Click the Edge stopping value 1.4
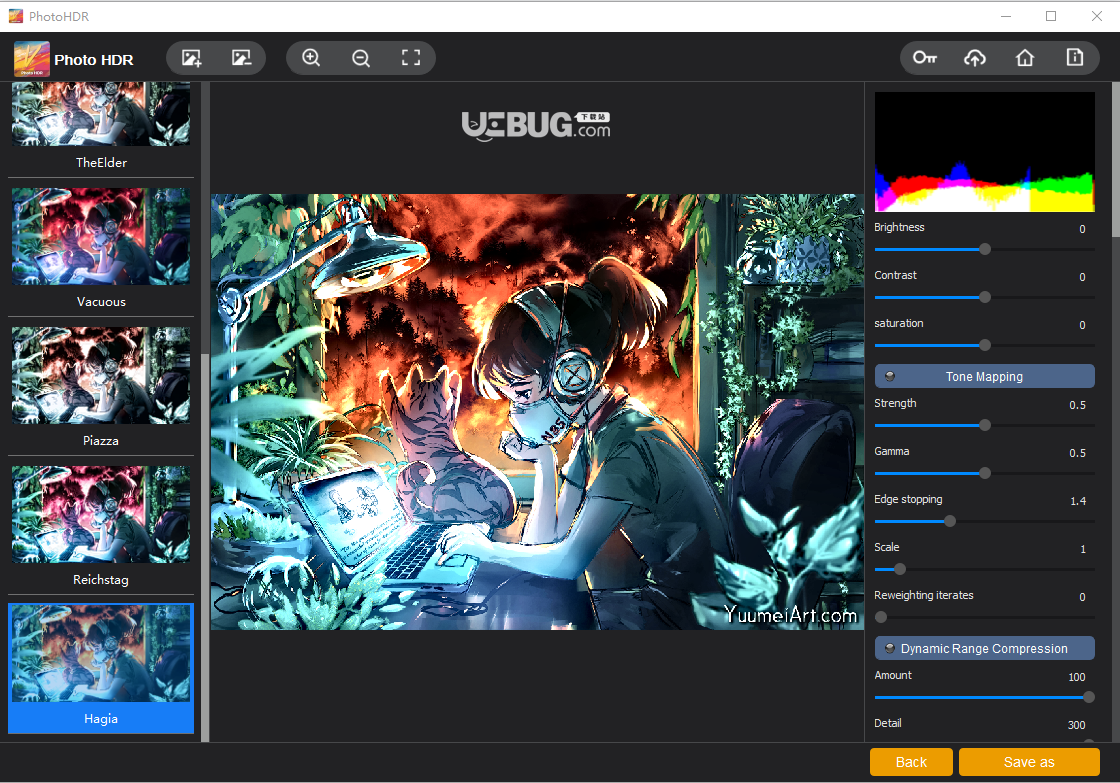 (1078, 501)
